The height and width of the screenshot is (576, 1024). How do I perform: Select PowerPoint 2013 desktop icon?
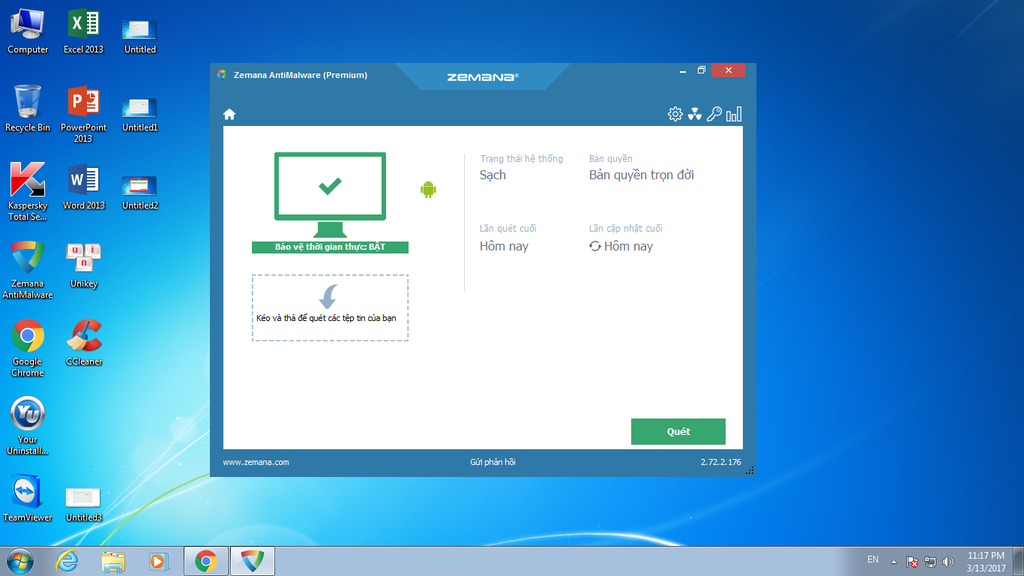pyautogui.click(x=84, y=114)
